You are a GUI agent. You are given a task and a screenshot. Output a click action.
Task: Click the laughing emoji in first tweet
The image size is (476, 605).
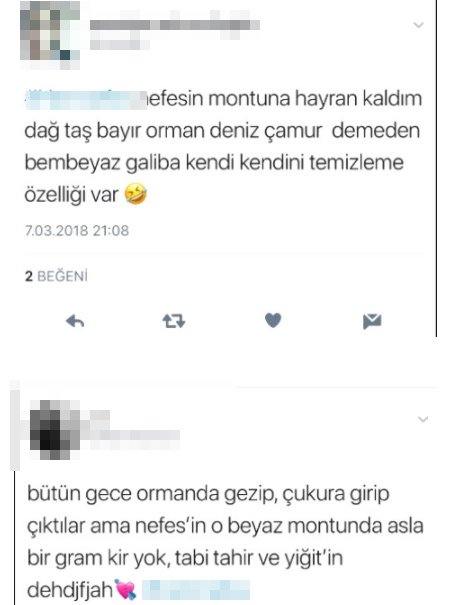coord(135,194)
